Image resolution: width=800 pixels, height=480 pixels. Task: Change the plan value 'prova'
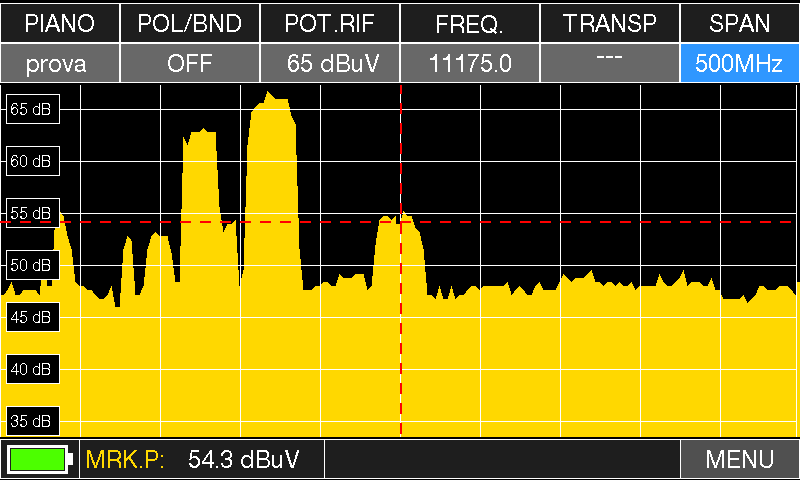tap(60, 63)
